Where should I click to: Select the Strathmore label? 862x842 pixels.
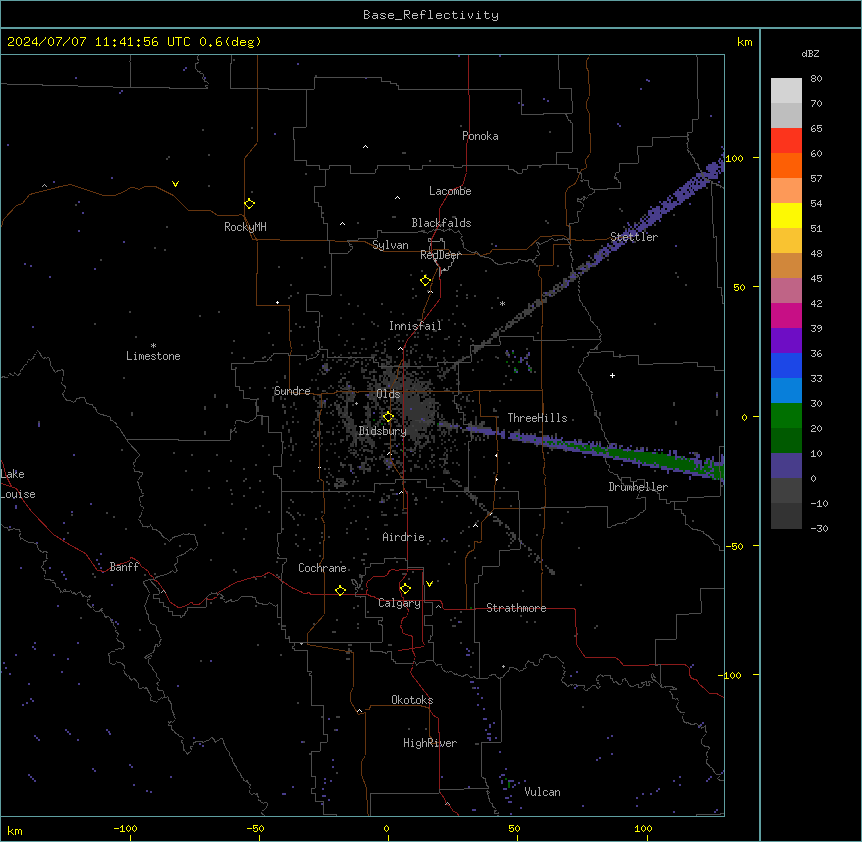pyautogui.click(x=516, y=608)
